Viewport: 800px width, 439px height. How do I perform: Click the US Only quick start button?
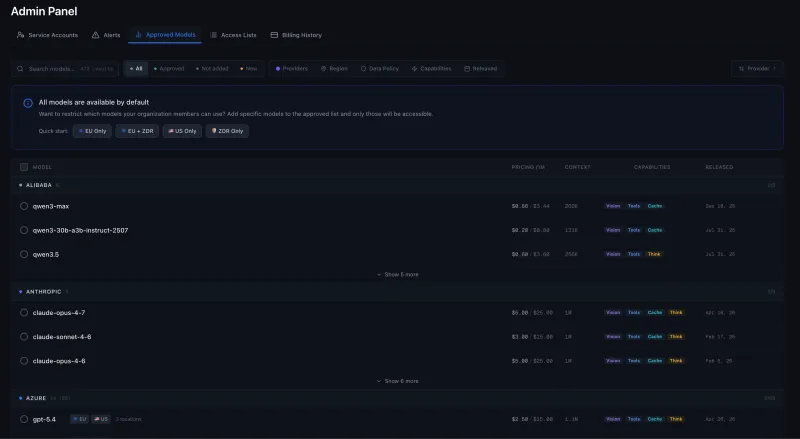182,131
